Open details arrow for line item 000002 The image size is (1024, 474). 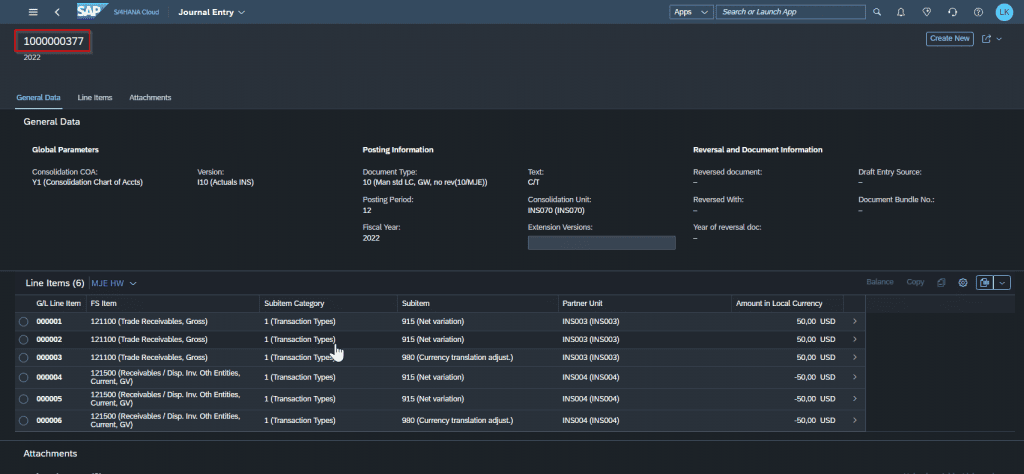855,340
